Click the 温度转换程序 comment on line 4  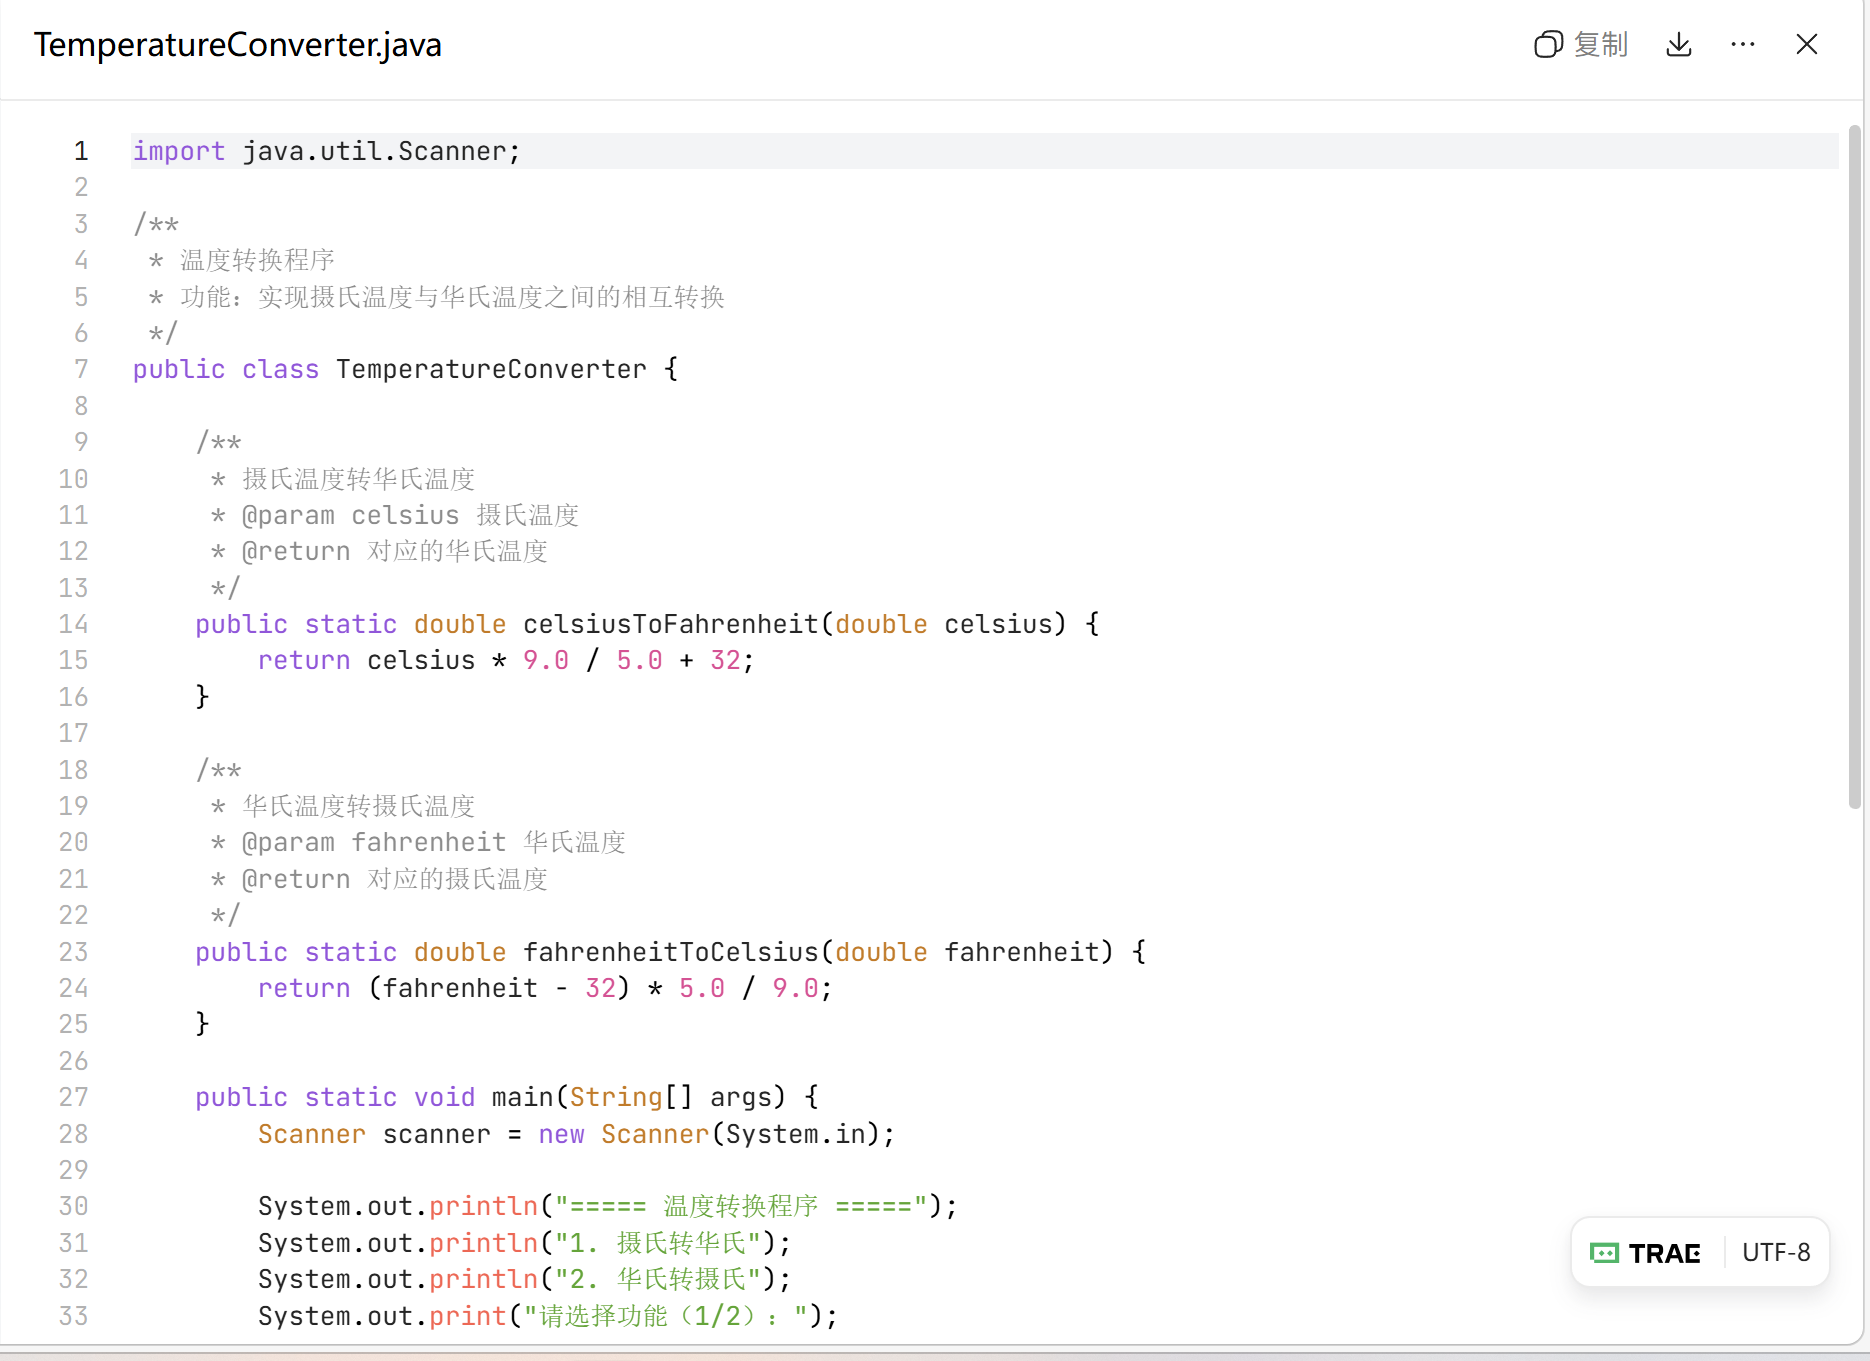(257, 261)
